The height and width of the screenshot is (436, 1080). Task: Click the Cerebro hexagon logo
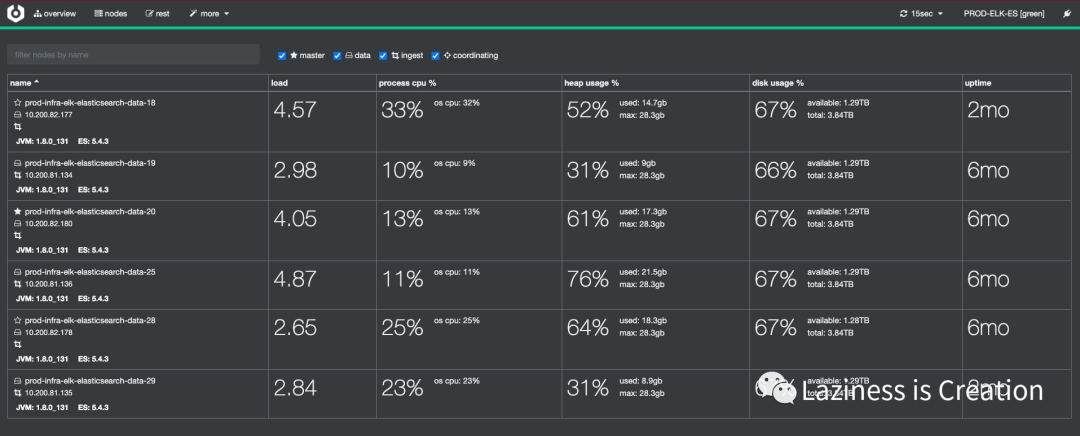click(x=15, y=14)
